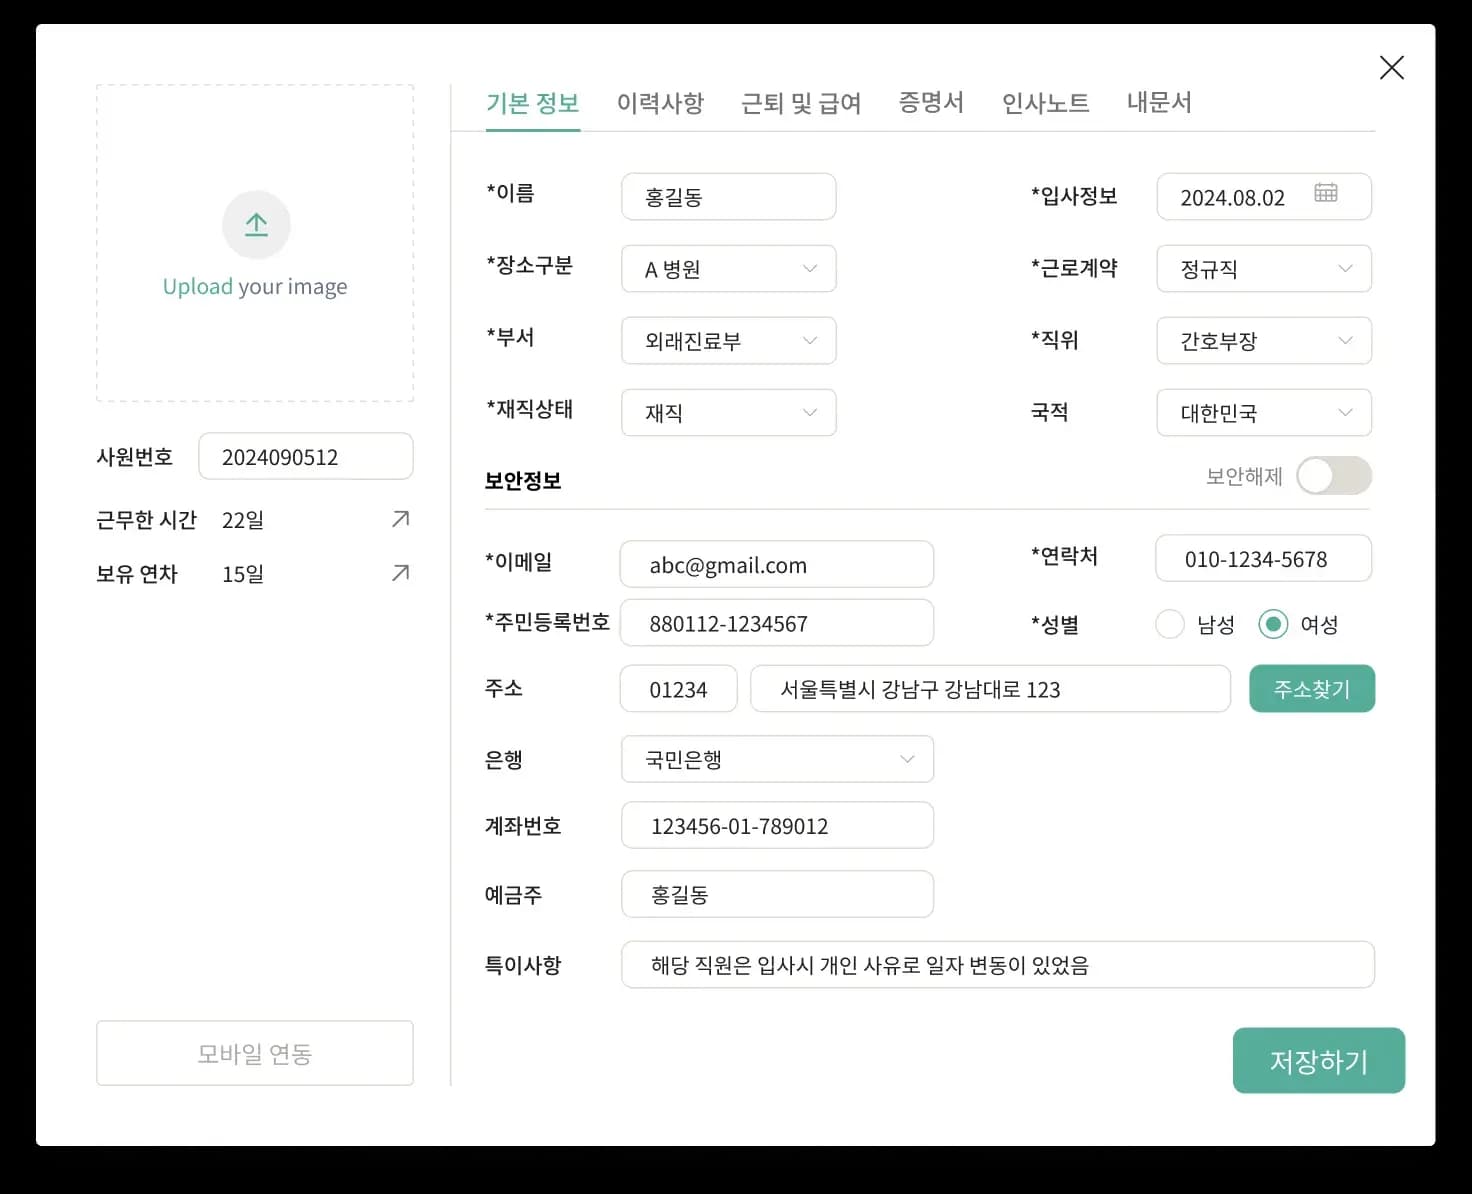Image resolution: width=1472 pixels, height=1194 pixels.
Task: Switch to the 근퇴 및 급여 tab
Action: coord(801,103)
